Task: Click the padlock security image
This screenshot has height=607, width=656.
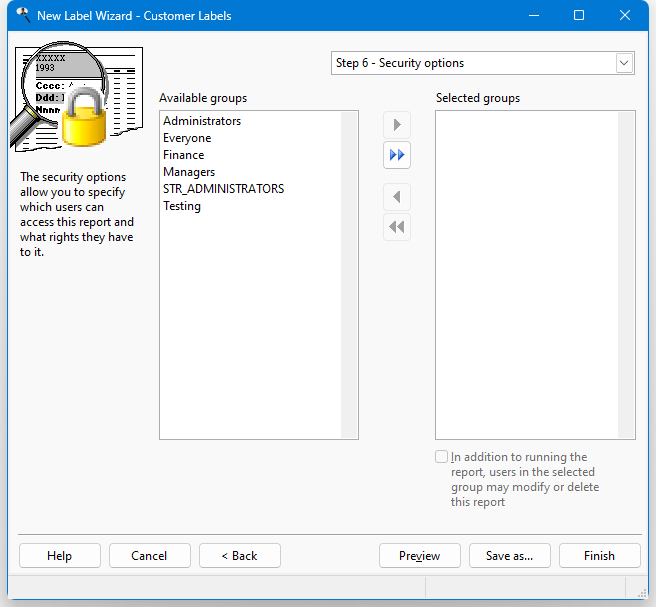Action: pyautogui.click(x=83, y=117)
